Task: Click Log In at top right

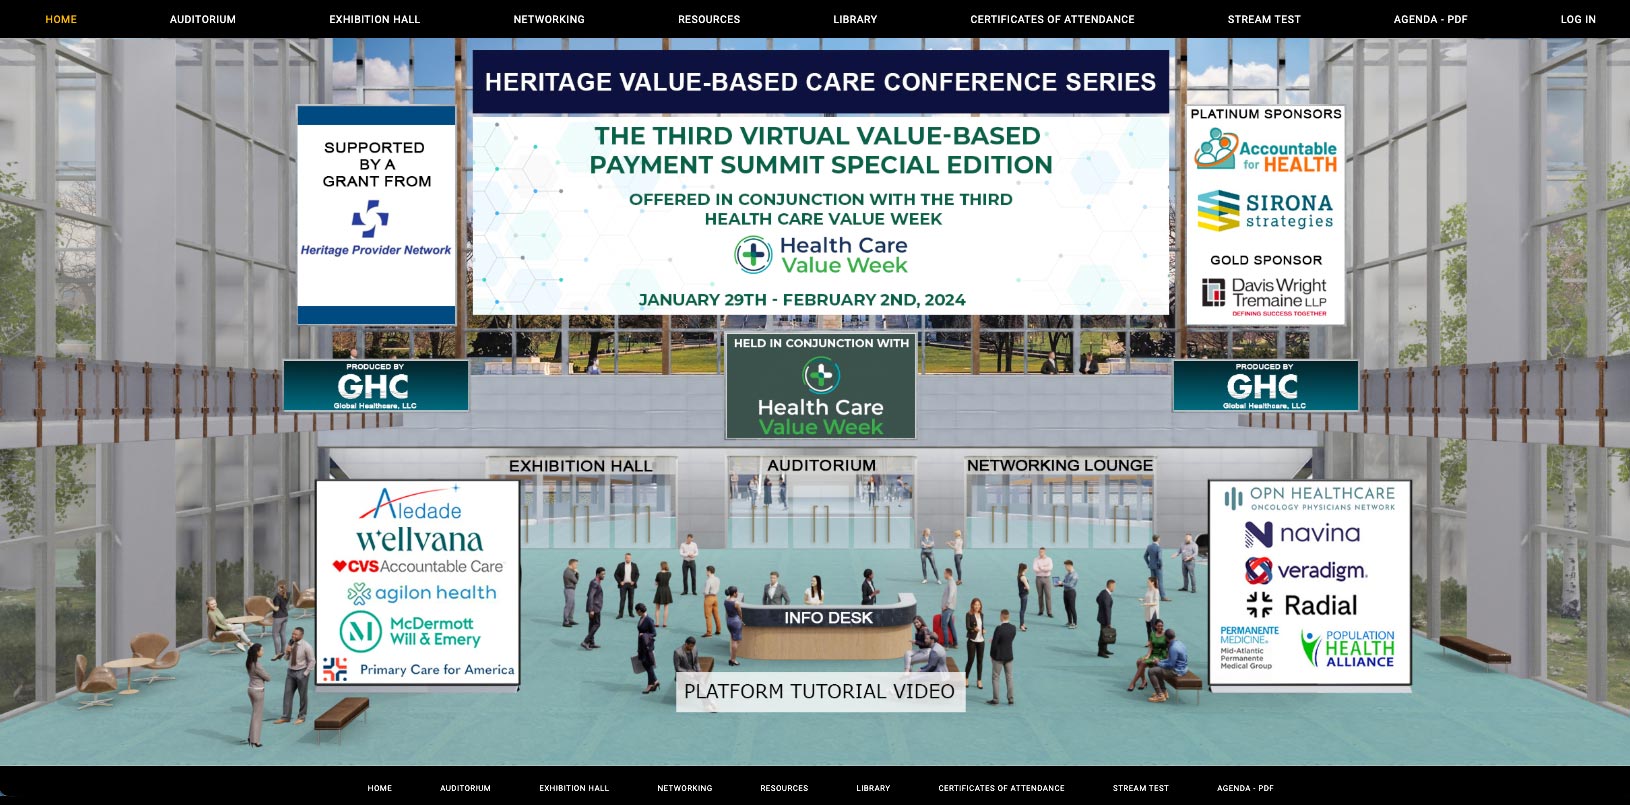Action: [1578, 19]
